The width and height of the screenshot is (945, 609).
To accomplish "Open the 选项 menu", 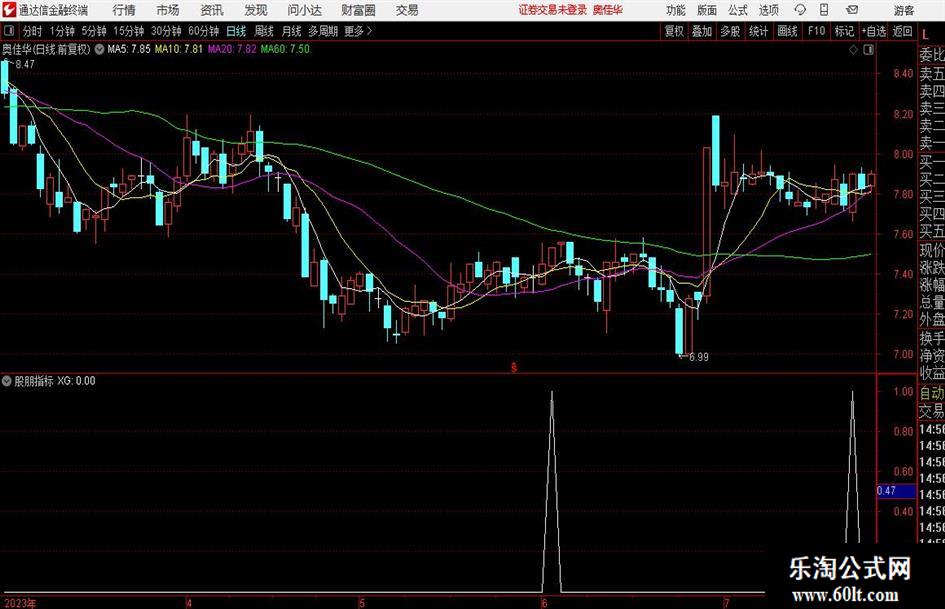I will tap(768, 10).
